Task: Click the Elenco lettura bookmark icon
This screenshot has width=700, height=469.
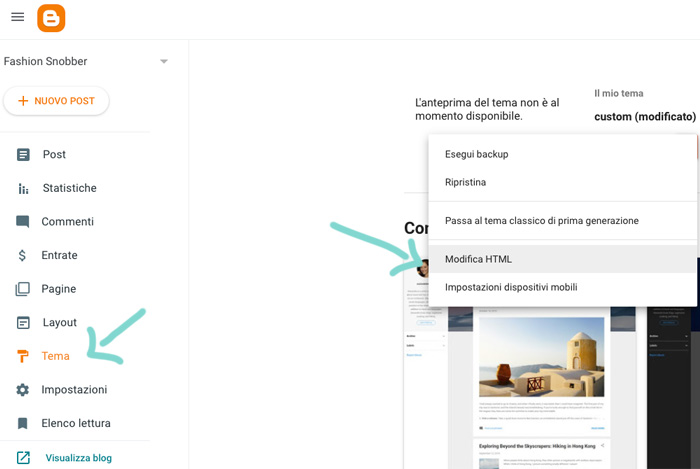Action: point(22,423)
